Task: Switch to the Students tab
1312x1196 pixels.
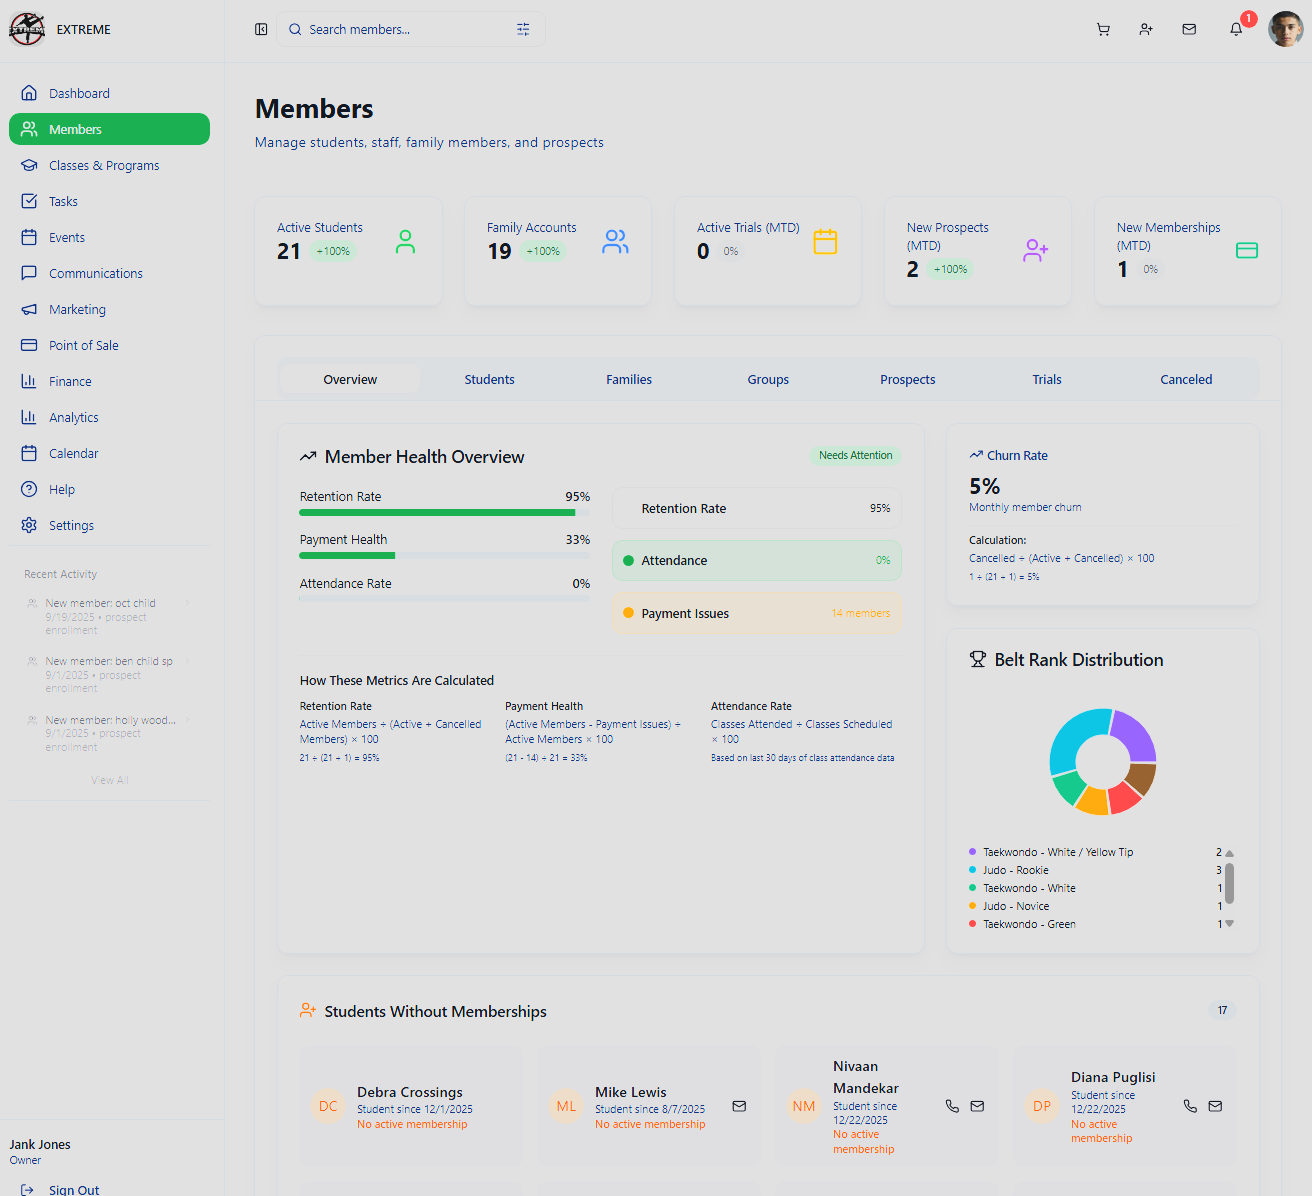Action: click(489, 379)
